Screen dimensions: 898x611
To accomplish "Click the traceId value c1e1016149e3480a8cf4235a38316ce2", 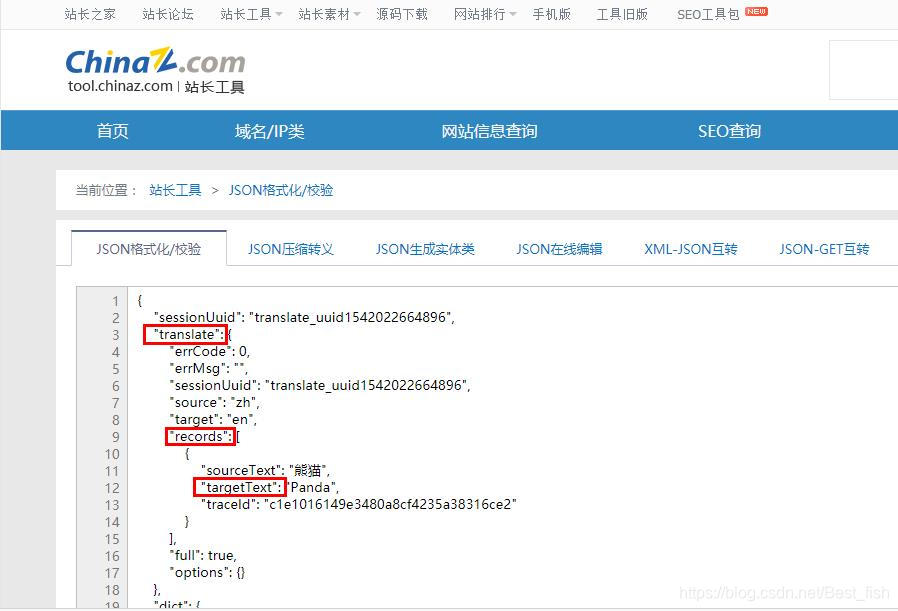I will 391,504.
